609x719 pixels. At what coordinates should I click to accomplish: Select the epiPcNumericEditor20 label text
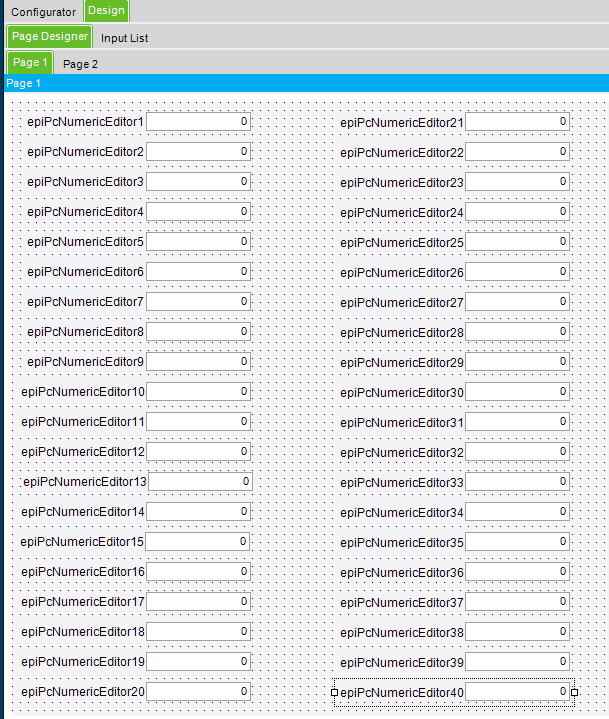pos(83,692)
